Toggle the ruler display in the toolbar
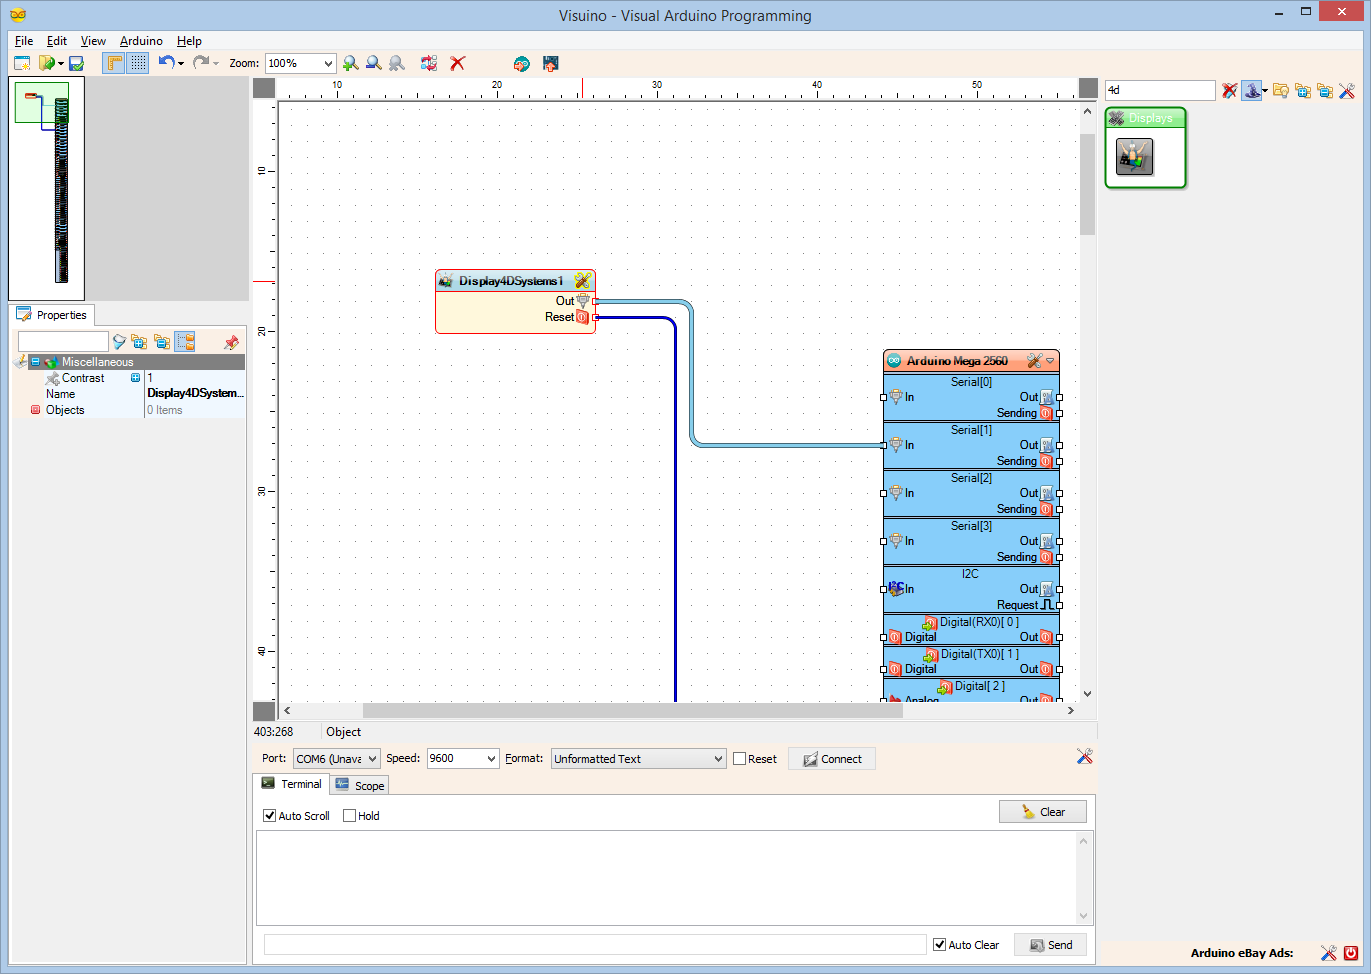 click(x=113, y=63)
